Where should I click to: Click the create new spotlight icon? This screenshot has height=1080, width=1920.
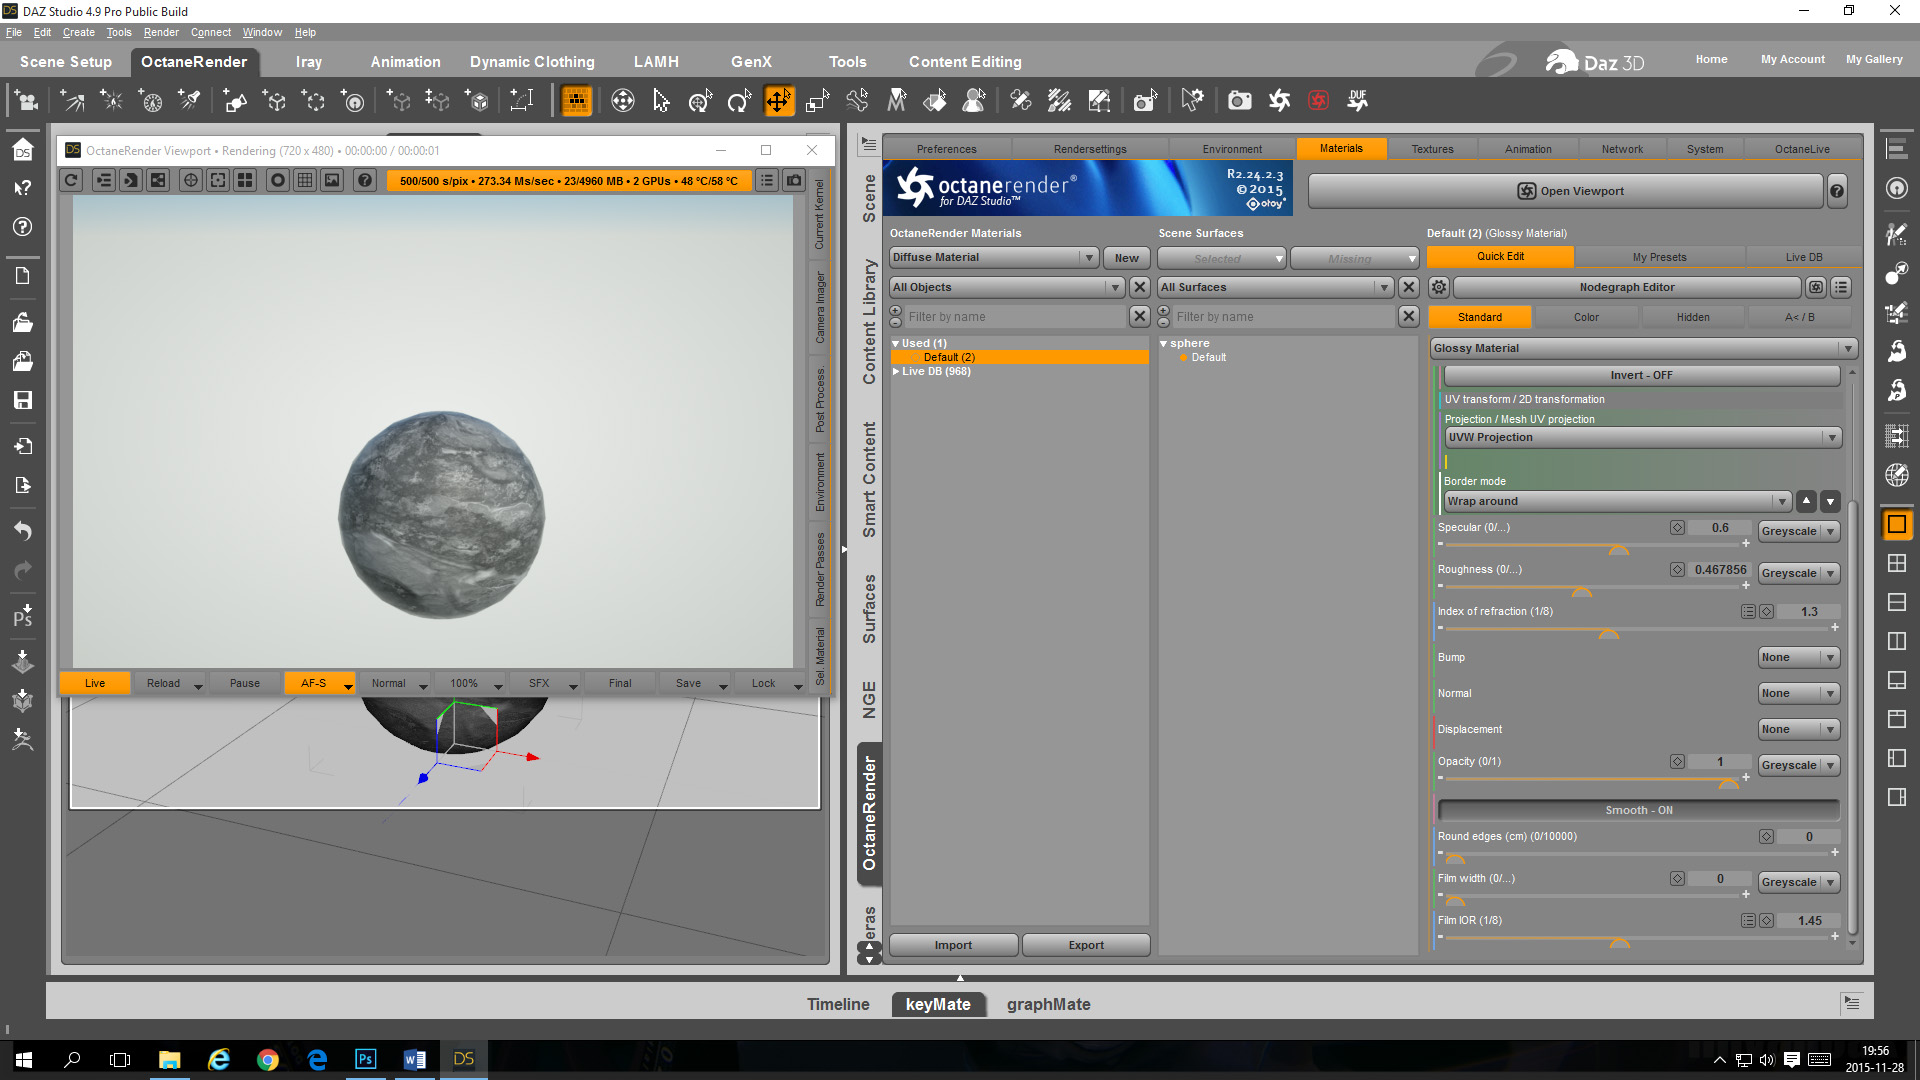[x=189, y=100]
